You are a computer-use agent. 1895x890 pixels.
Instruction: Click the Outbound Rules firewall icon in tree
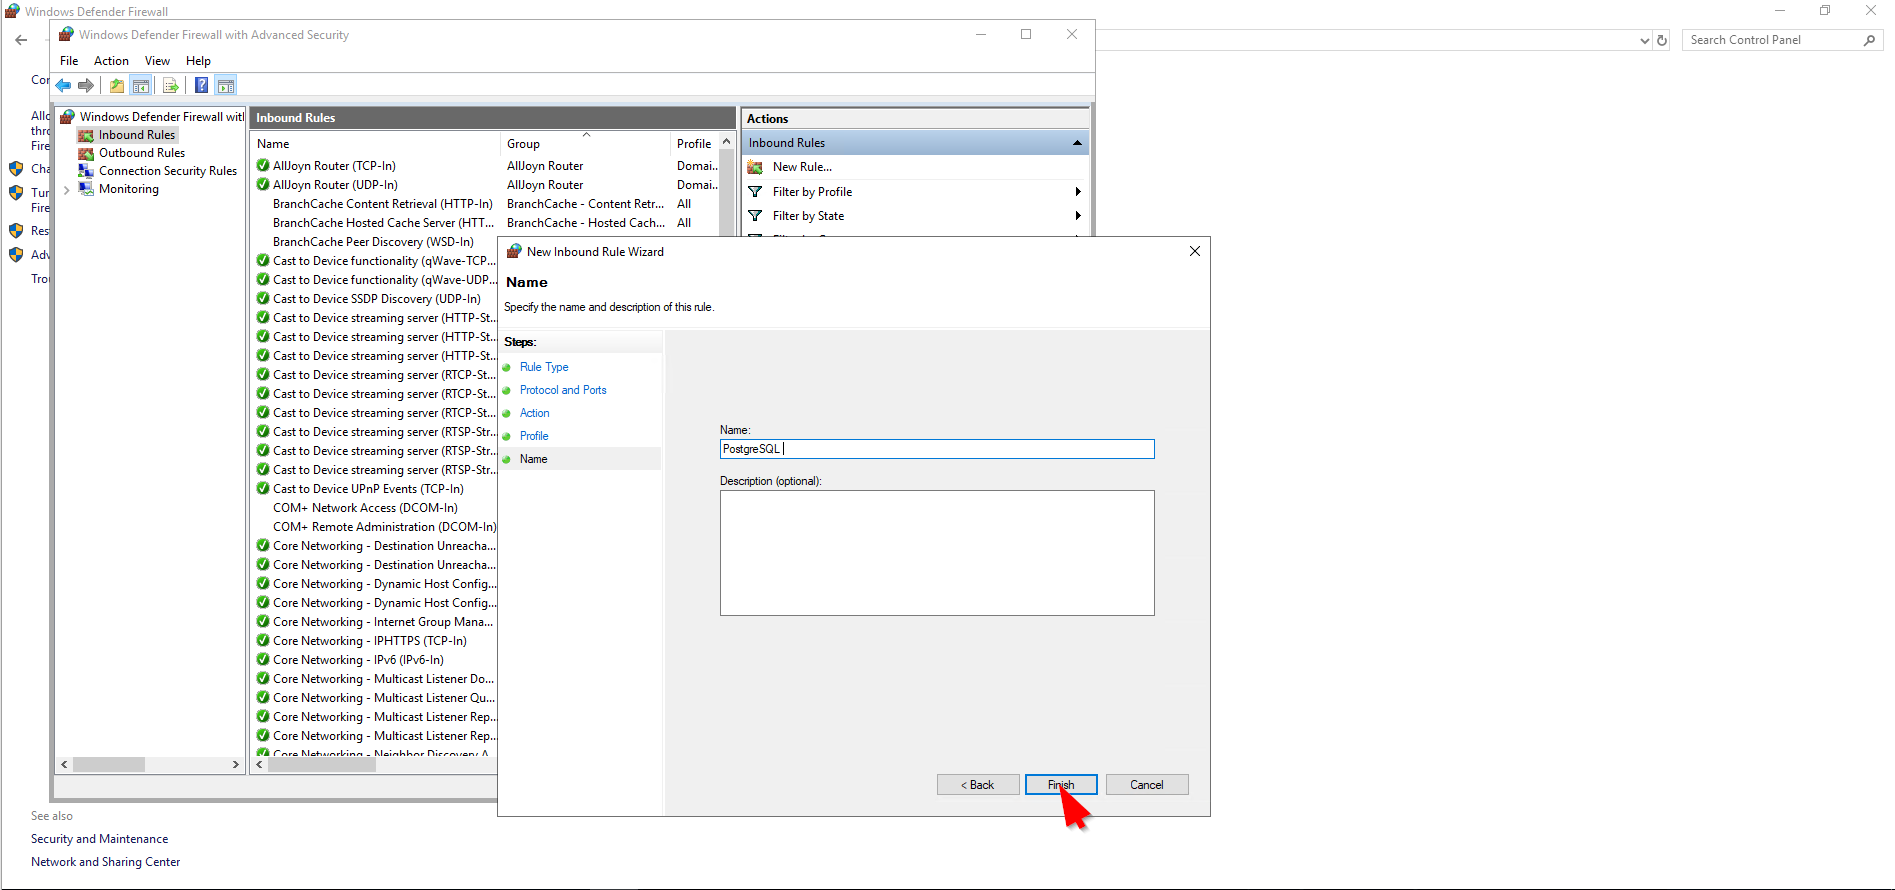coord(86,153)
